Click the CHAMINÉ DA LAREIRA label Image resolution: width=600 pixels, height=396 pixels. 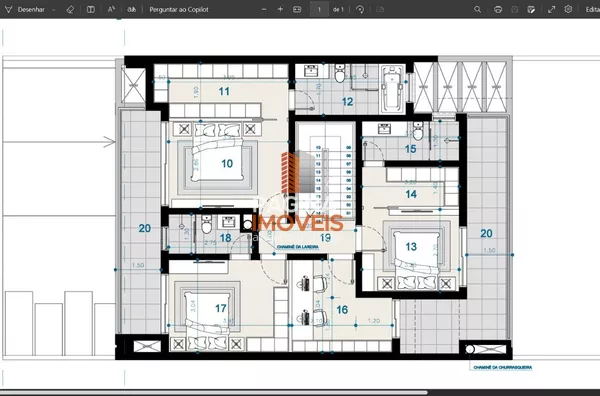pos(298,247)
